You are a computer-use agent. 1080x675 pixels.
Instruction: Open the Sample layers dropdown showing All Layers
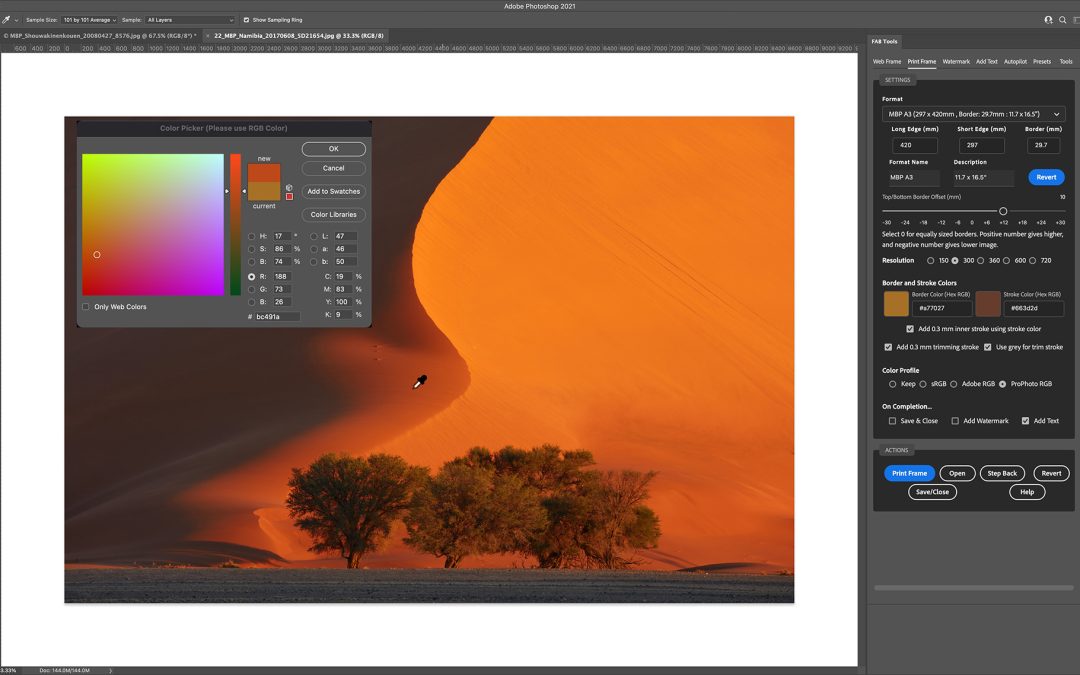[x=190, y=19]
